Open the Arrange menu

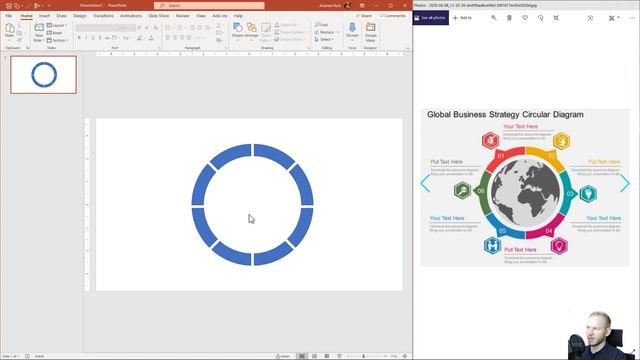point(251,31)
